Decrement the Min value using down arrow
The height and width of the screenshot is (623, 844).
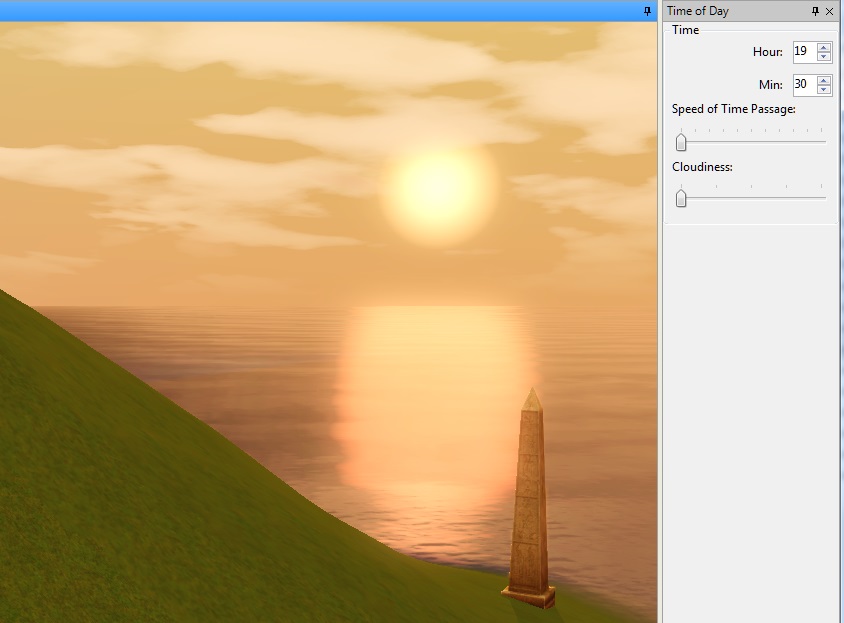pyautogui.click(x=824, y=91)
